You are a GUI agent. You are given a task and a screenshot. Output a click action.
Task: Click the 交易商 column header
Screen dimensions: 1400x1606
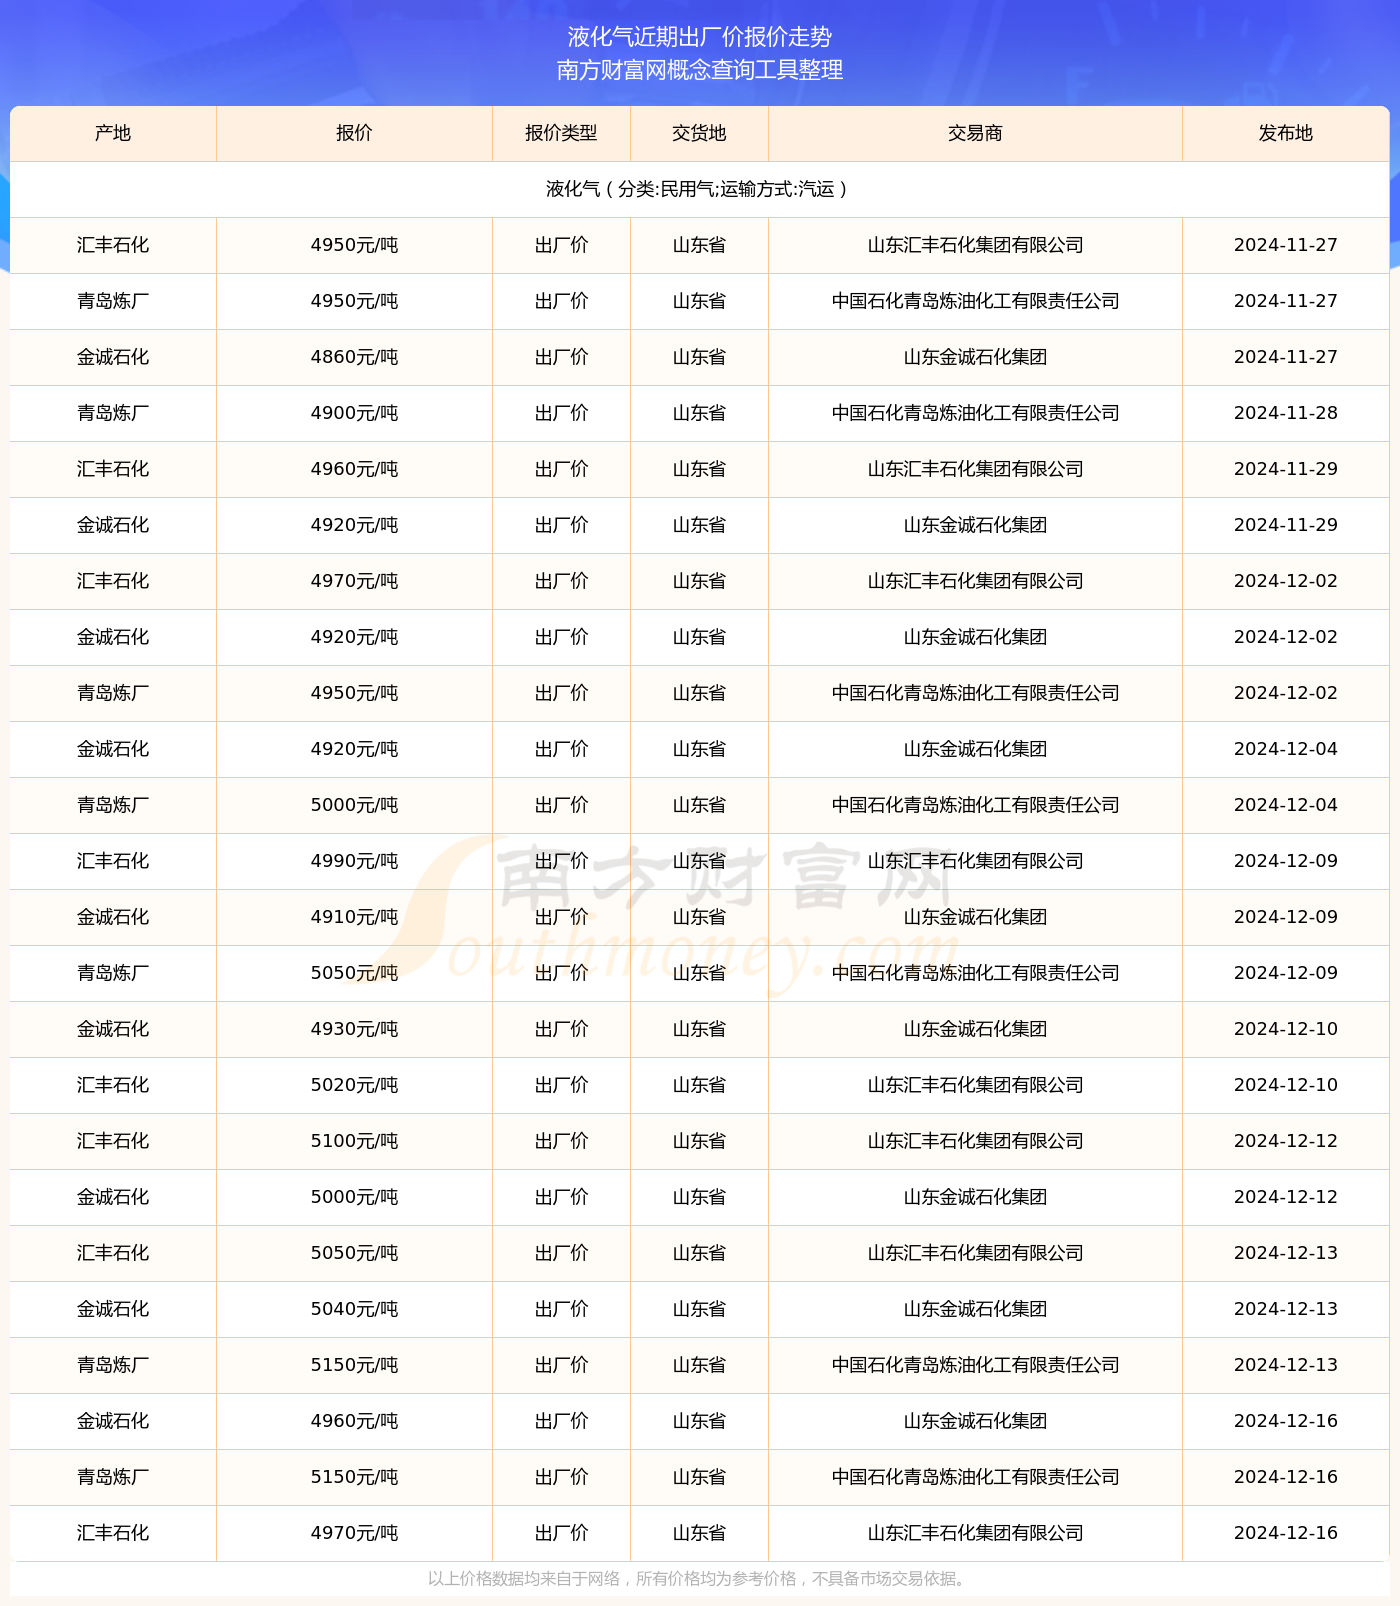coord(975,133)
